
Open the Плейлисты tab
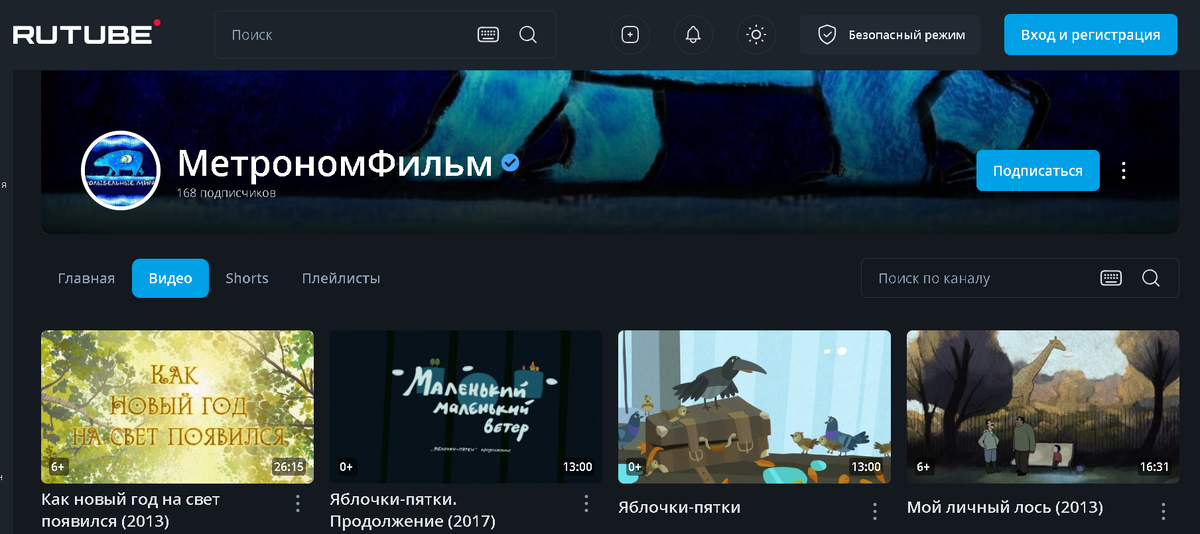click(x=341, y=278)
